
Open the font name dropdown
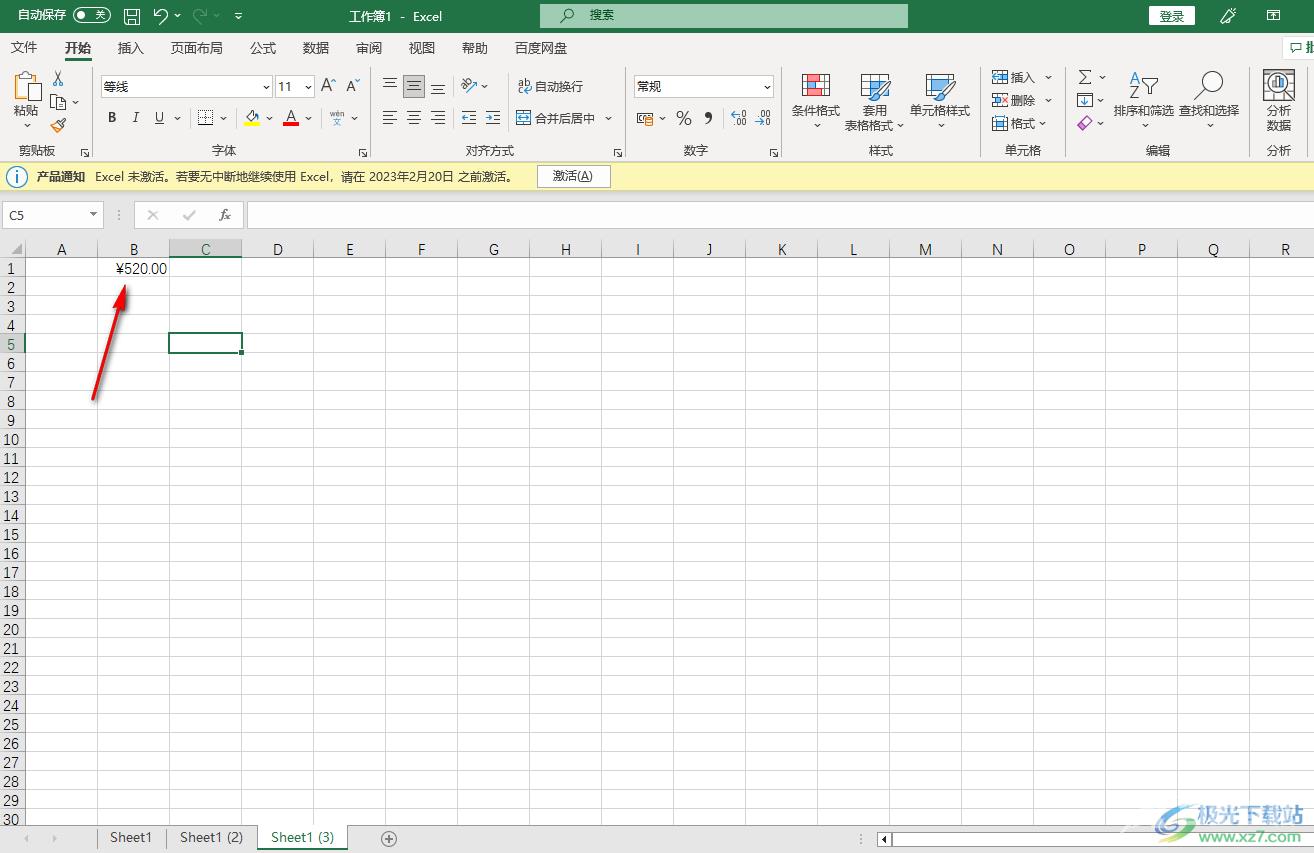(x=266, y=87)
